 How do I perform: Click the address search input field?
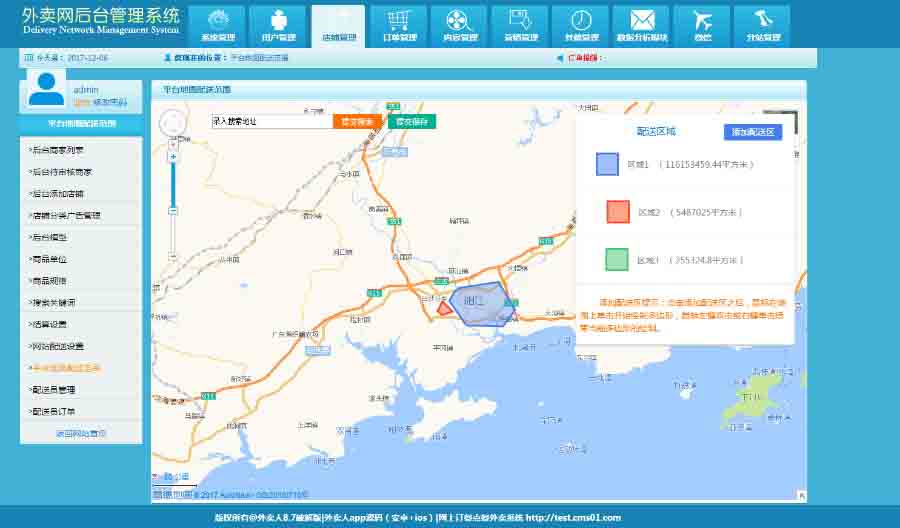point(270,121)
